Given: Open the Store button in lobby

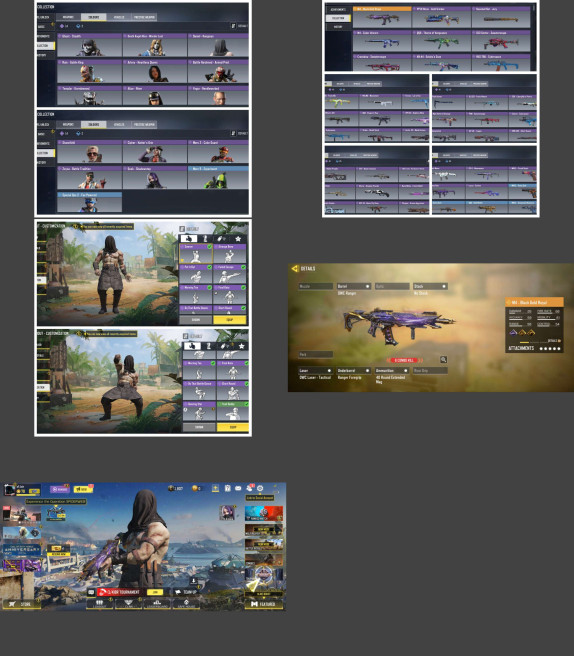Looking at the screenshot, I should 21,604.
